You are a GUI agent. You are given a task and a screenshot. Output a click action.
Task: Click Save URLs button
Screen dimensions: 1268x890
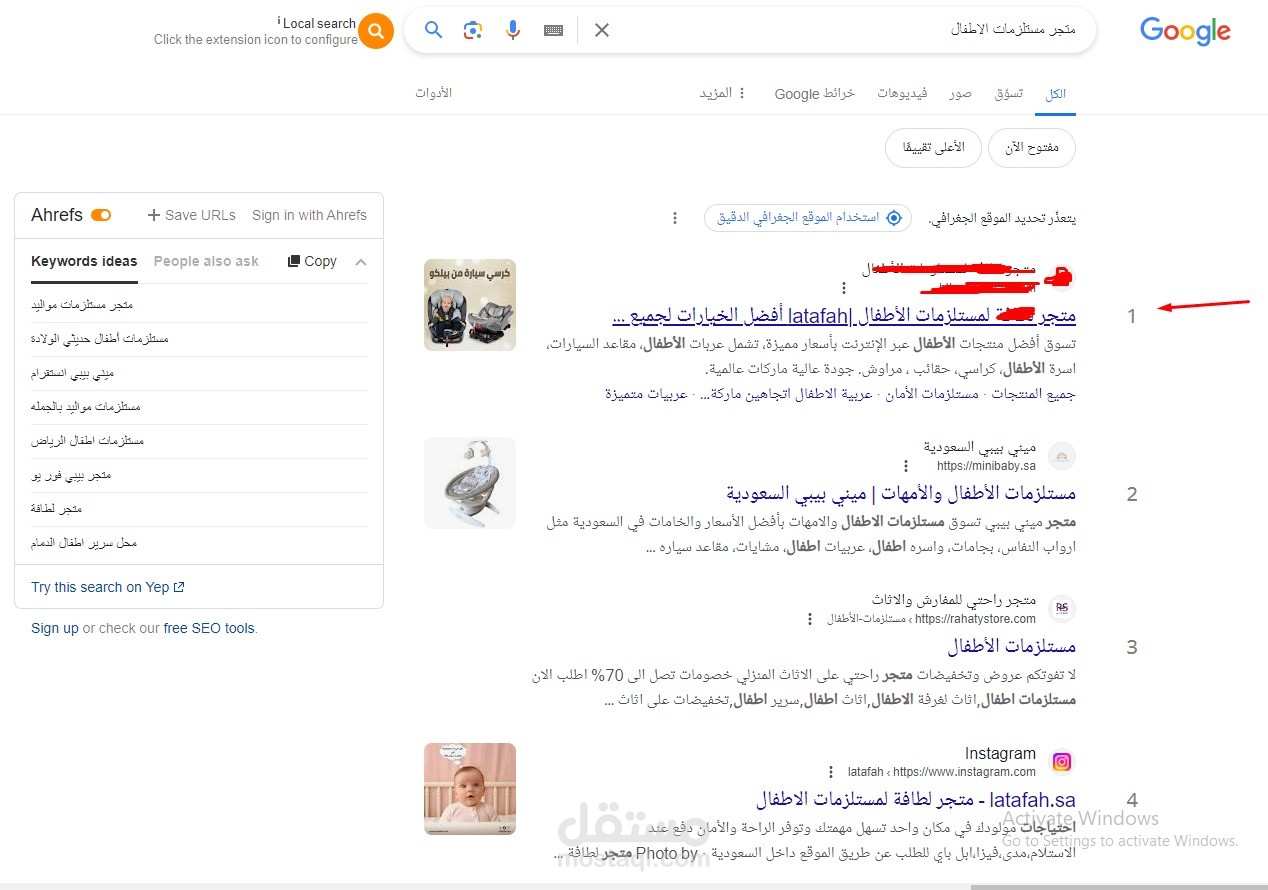pyautogui.click(x=191, y=215)
